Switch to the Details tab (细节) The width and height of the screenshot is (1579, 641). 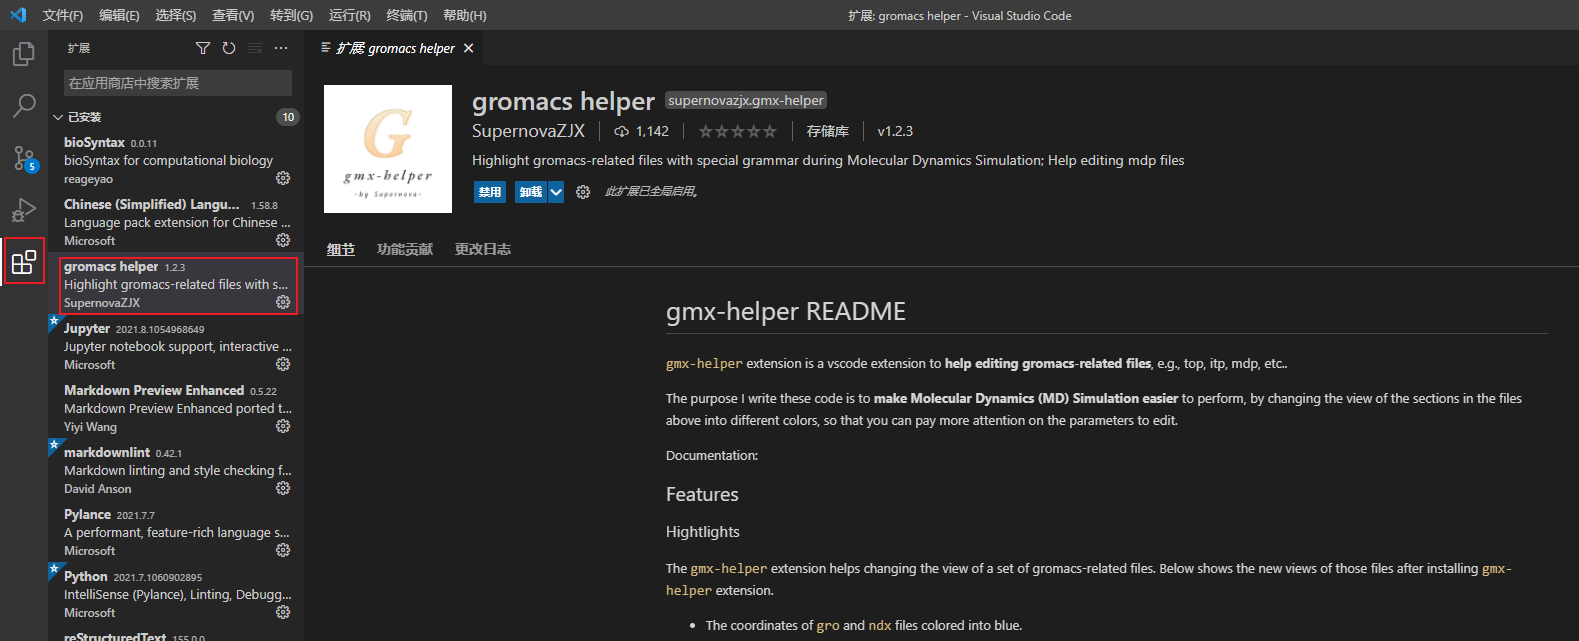pos(341,249)
